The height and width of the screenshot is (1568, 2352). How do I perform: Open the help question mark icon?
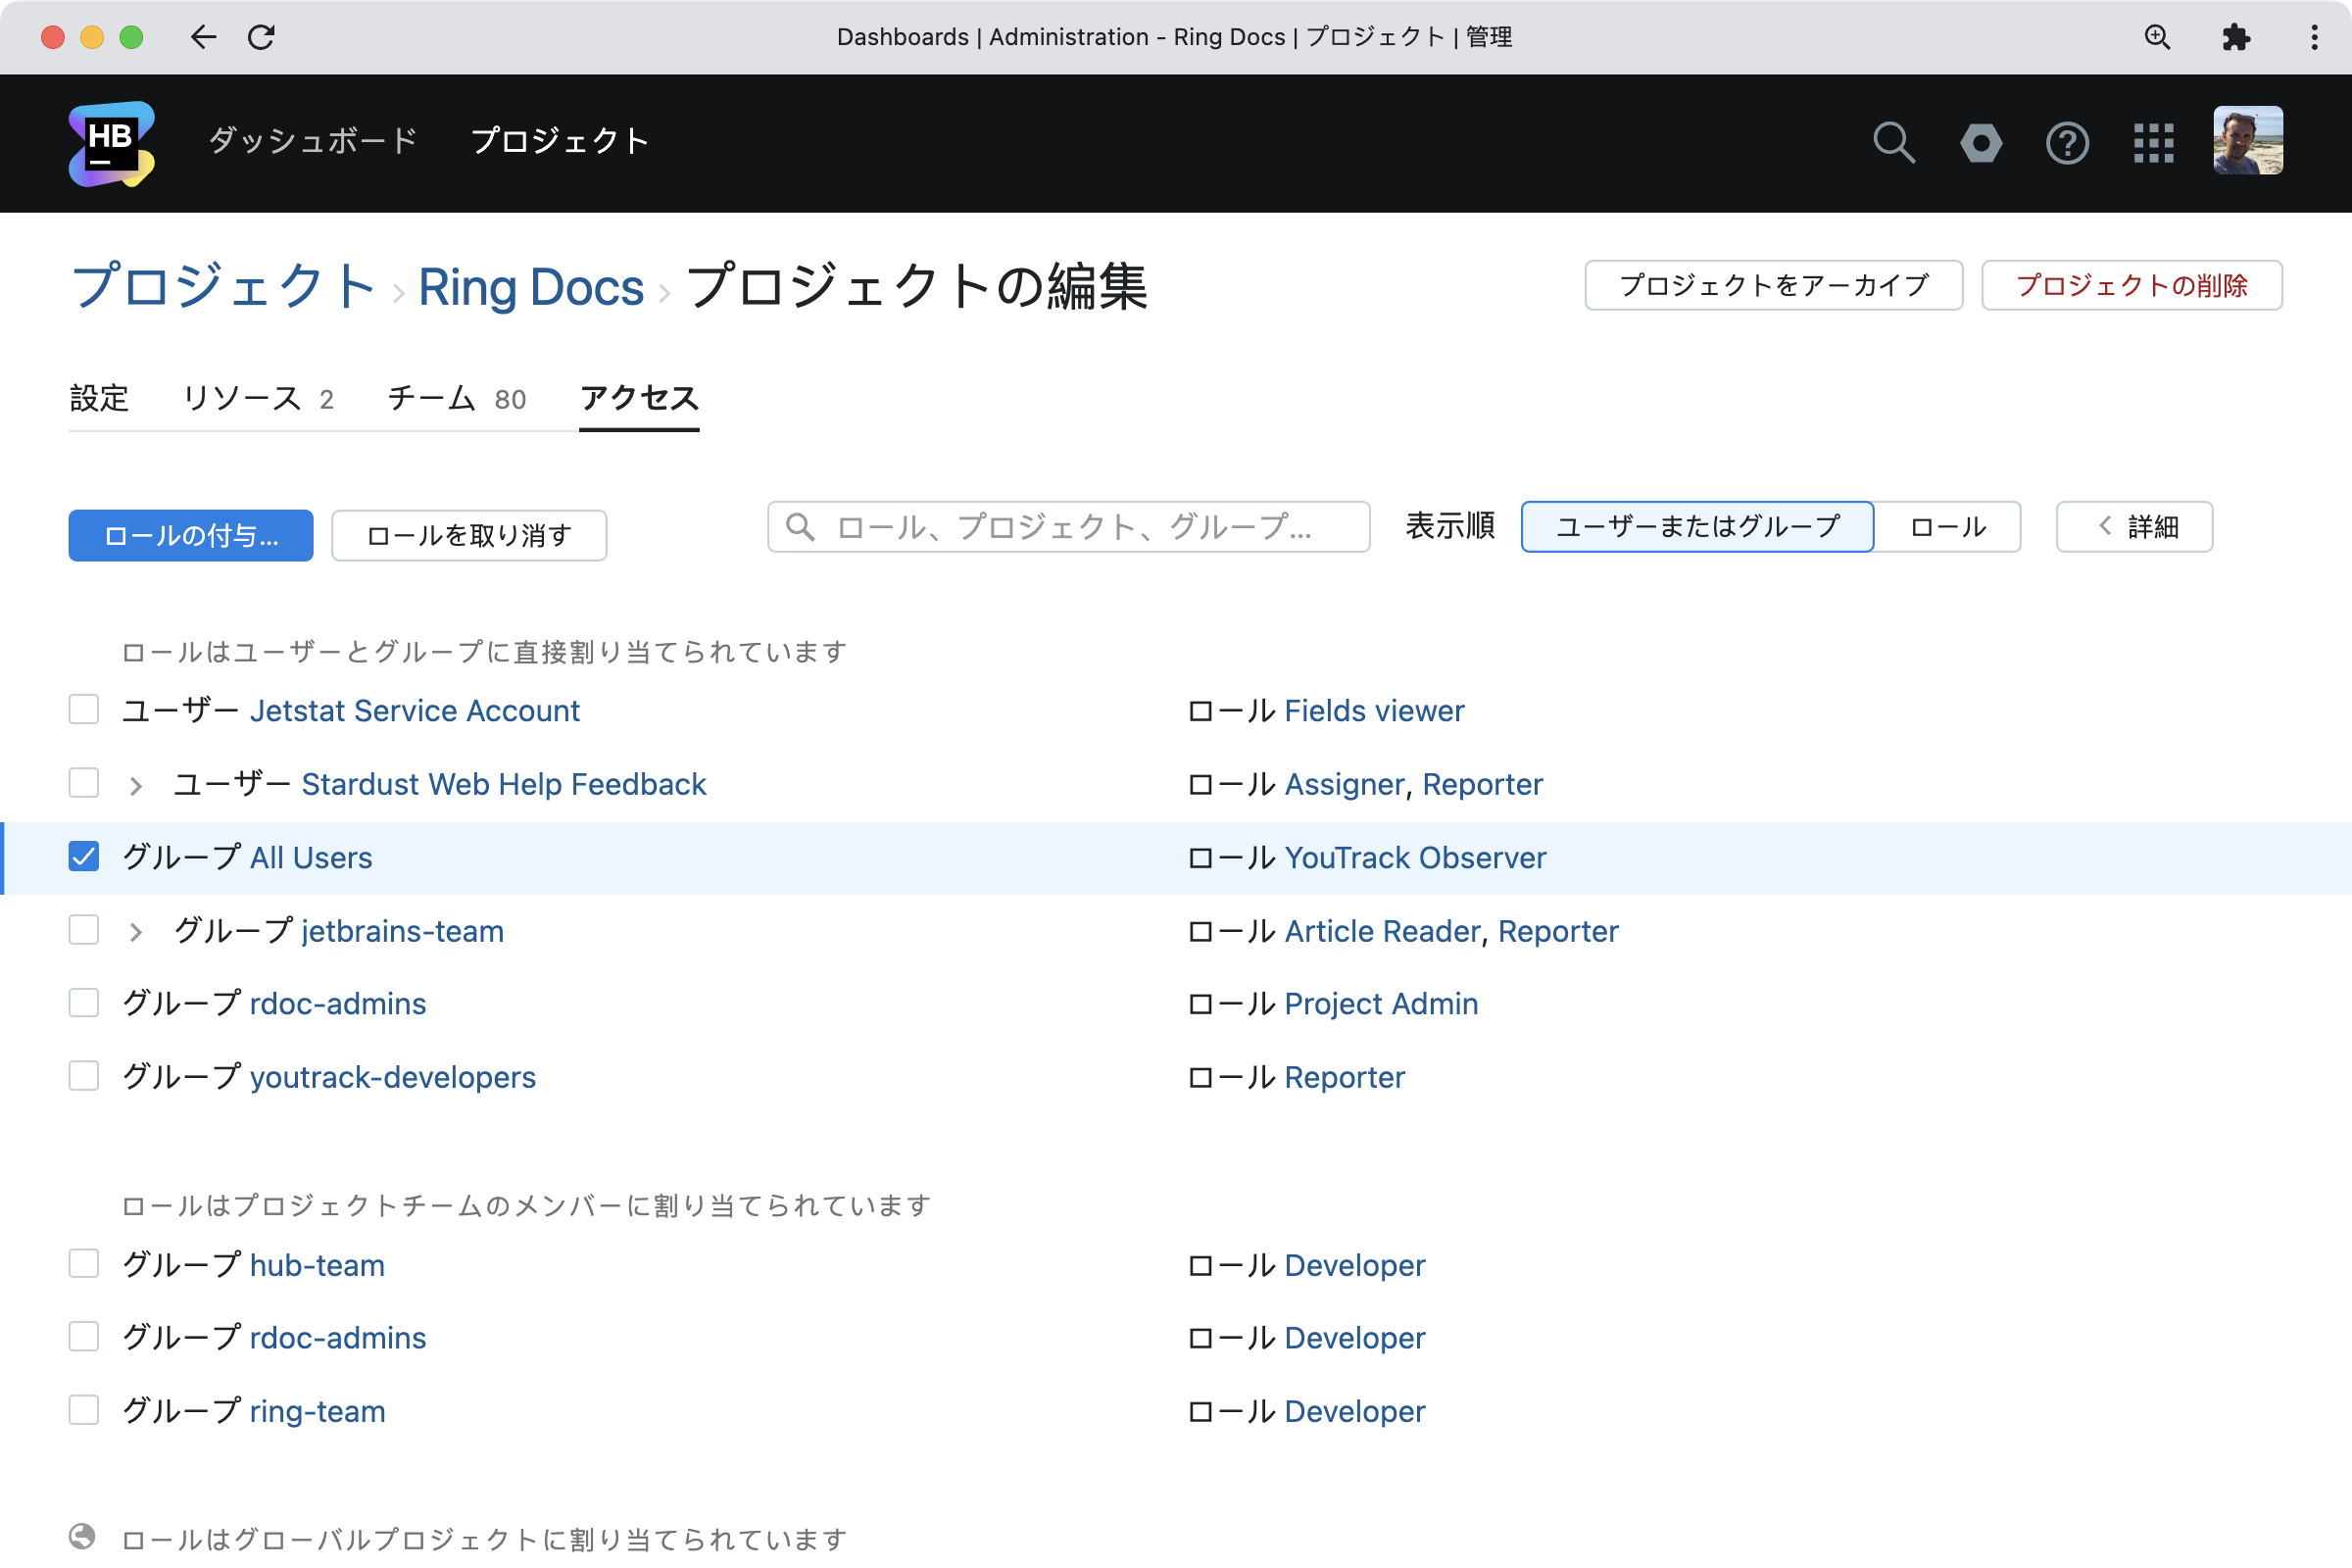2067,143
